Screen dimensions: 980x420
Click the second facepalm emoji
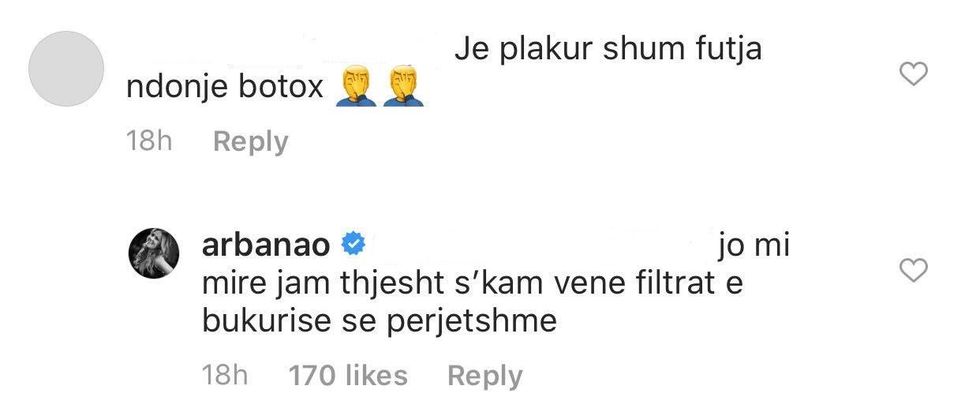point(403,87)
